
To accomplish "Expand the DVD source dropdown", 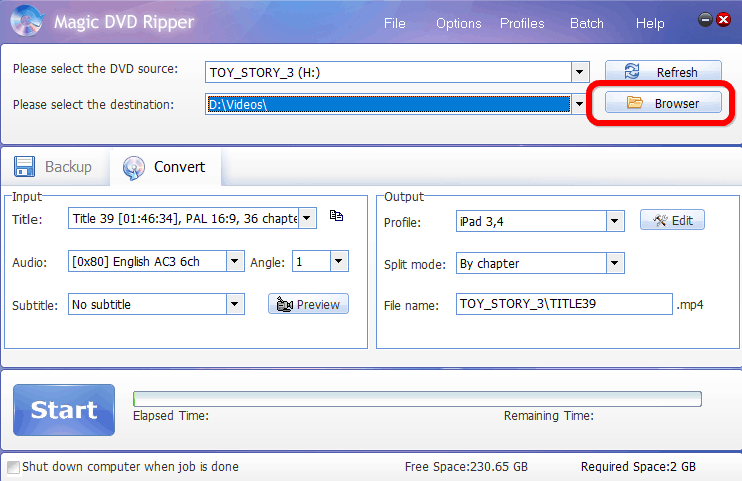I will point(580,72).
